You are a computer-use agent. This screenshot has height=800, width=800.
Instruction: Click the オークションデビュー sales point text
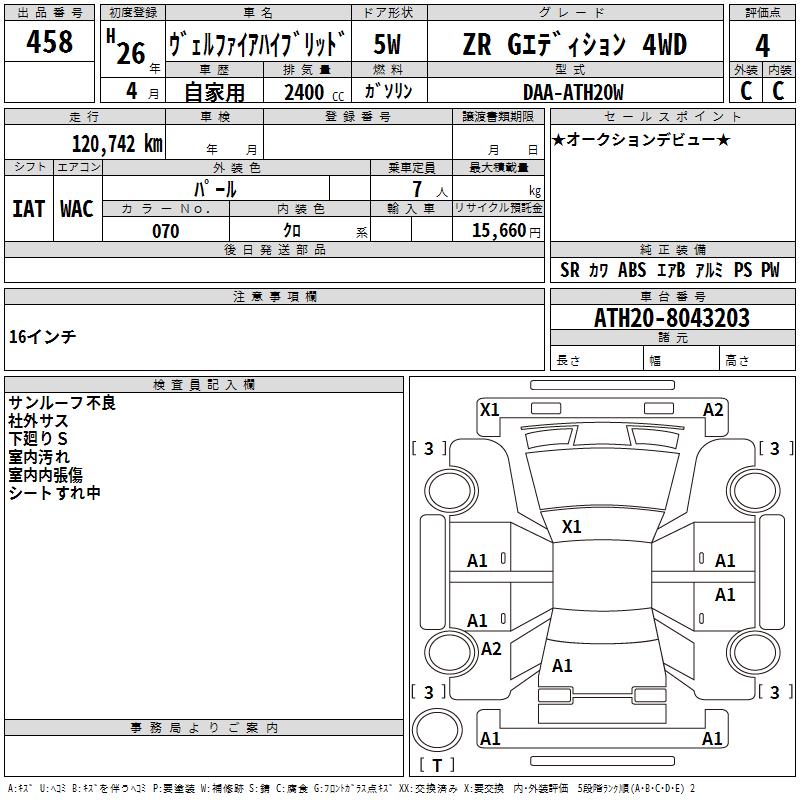point(641,139)
